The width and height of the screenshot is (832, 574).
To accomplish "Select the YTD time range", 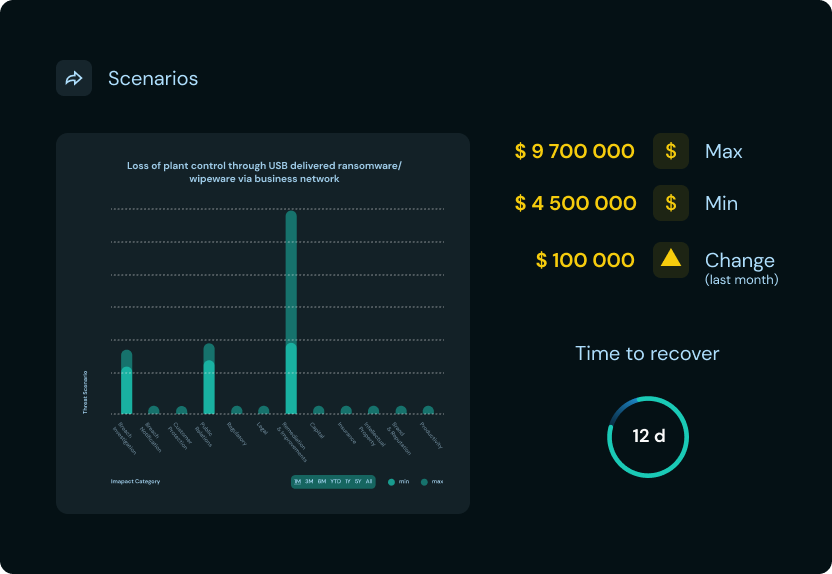I will coord(335,482).
